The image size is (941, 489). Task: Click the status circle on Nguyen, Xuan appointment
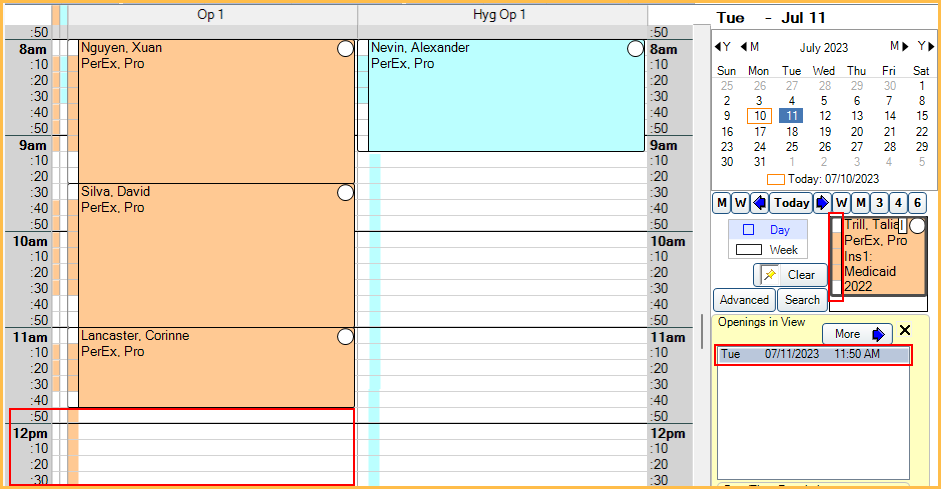click(x=346, y=49)
